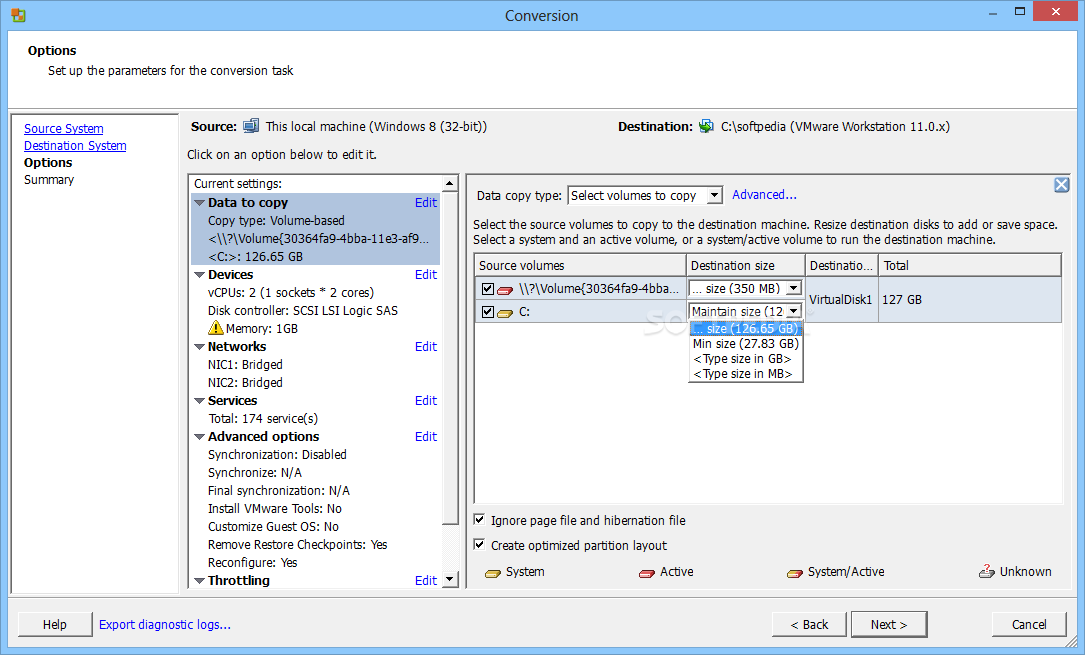Uncheck the C: volume checkbox

click(x=488, y=312)
